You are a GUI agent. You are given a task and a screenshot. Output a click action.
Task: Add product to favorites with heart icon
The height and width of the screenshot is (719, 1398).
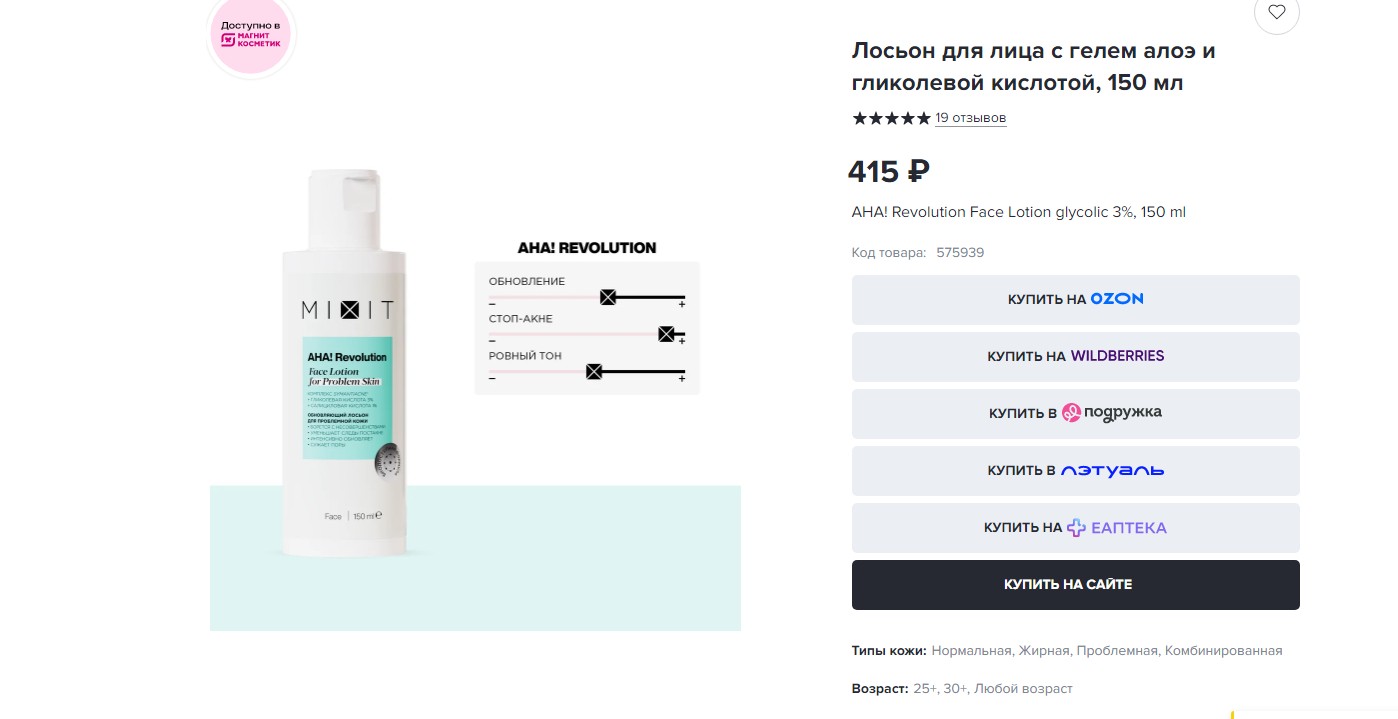pyautogui.click(x=1276, y=12)
